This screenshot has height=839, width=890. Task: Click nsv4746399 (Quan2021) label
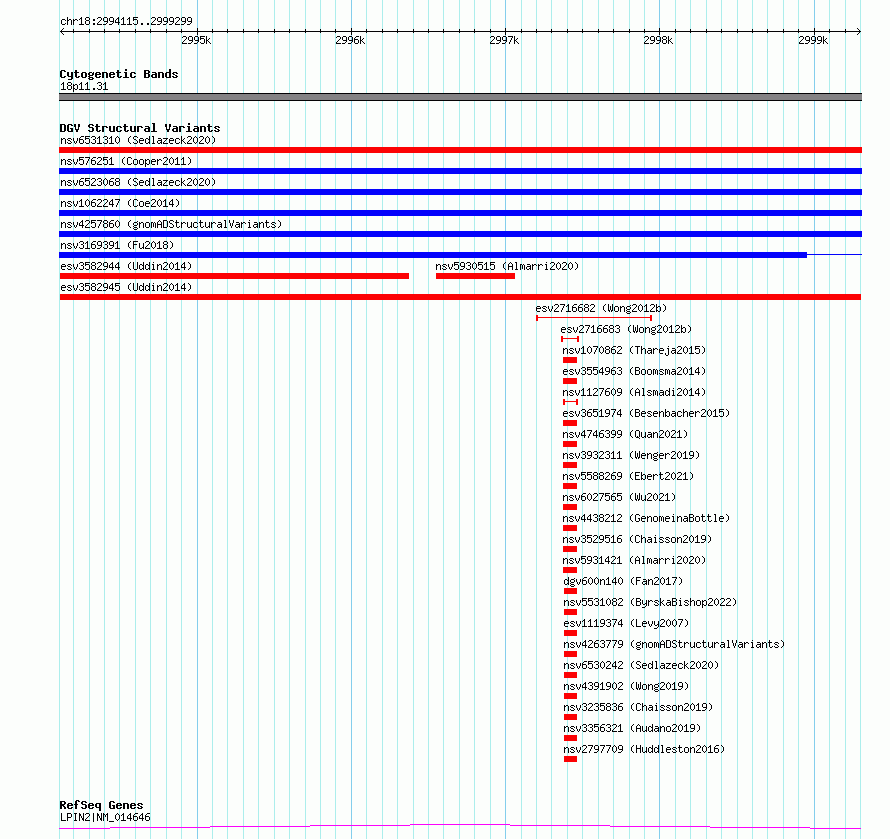(625, 434)
